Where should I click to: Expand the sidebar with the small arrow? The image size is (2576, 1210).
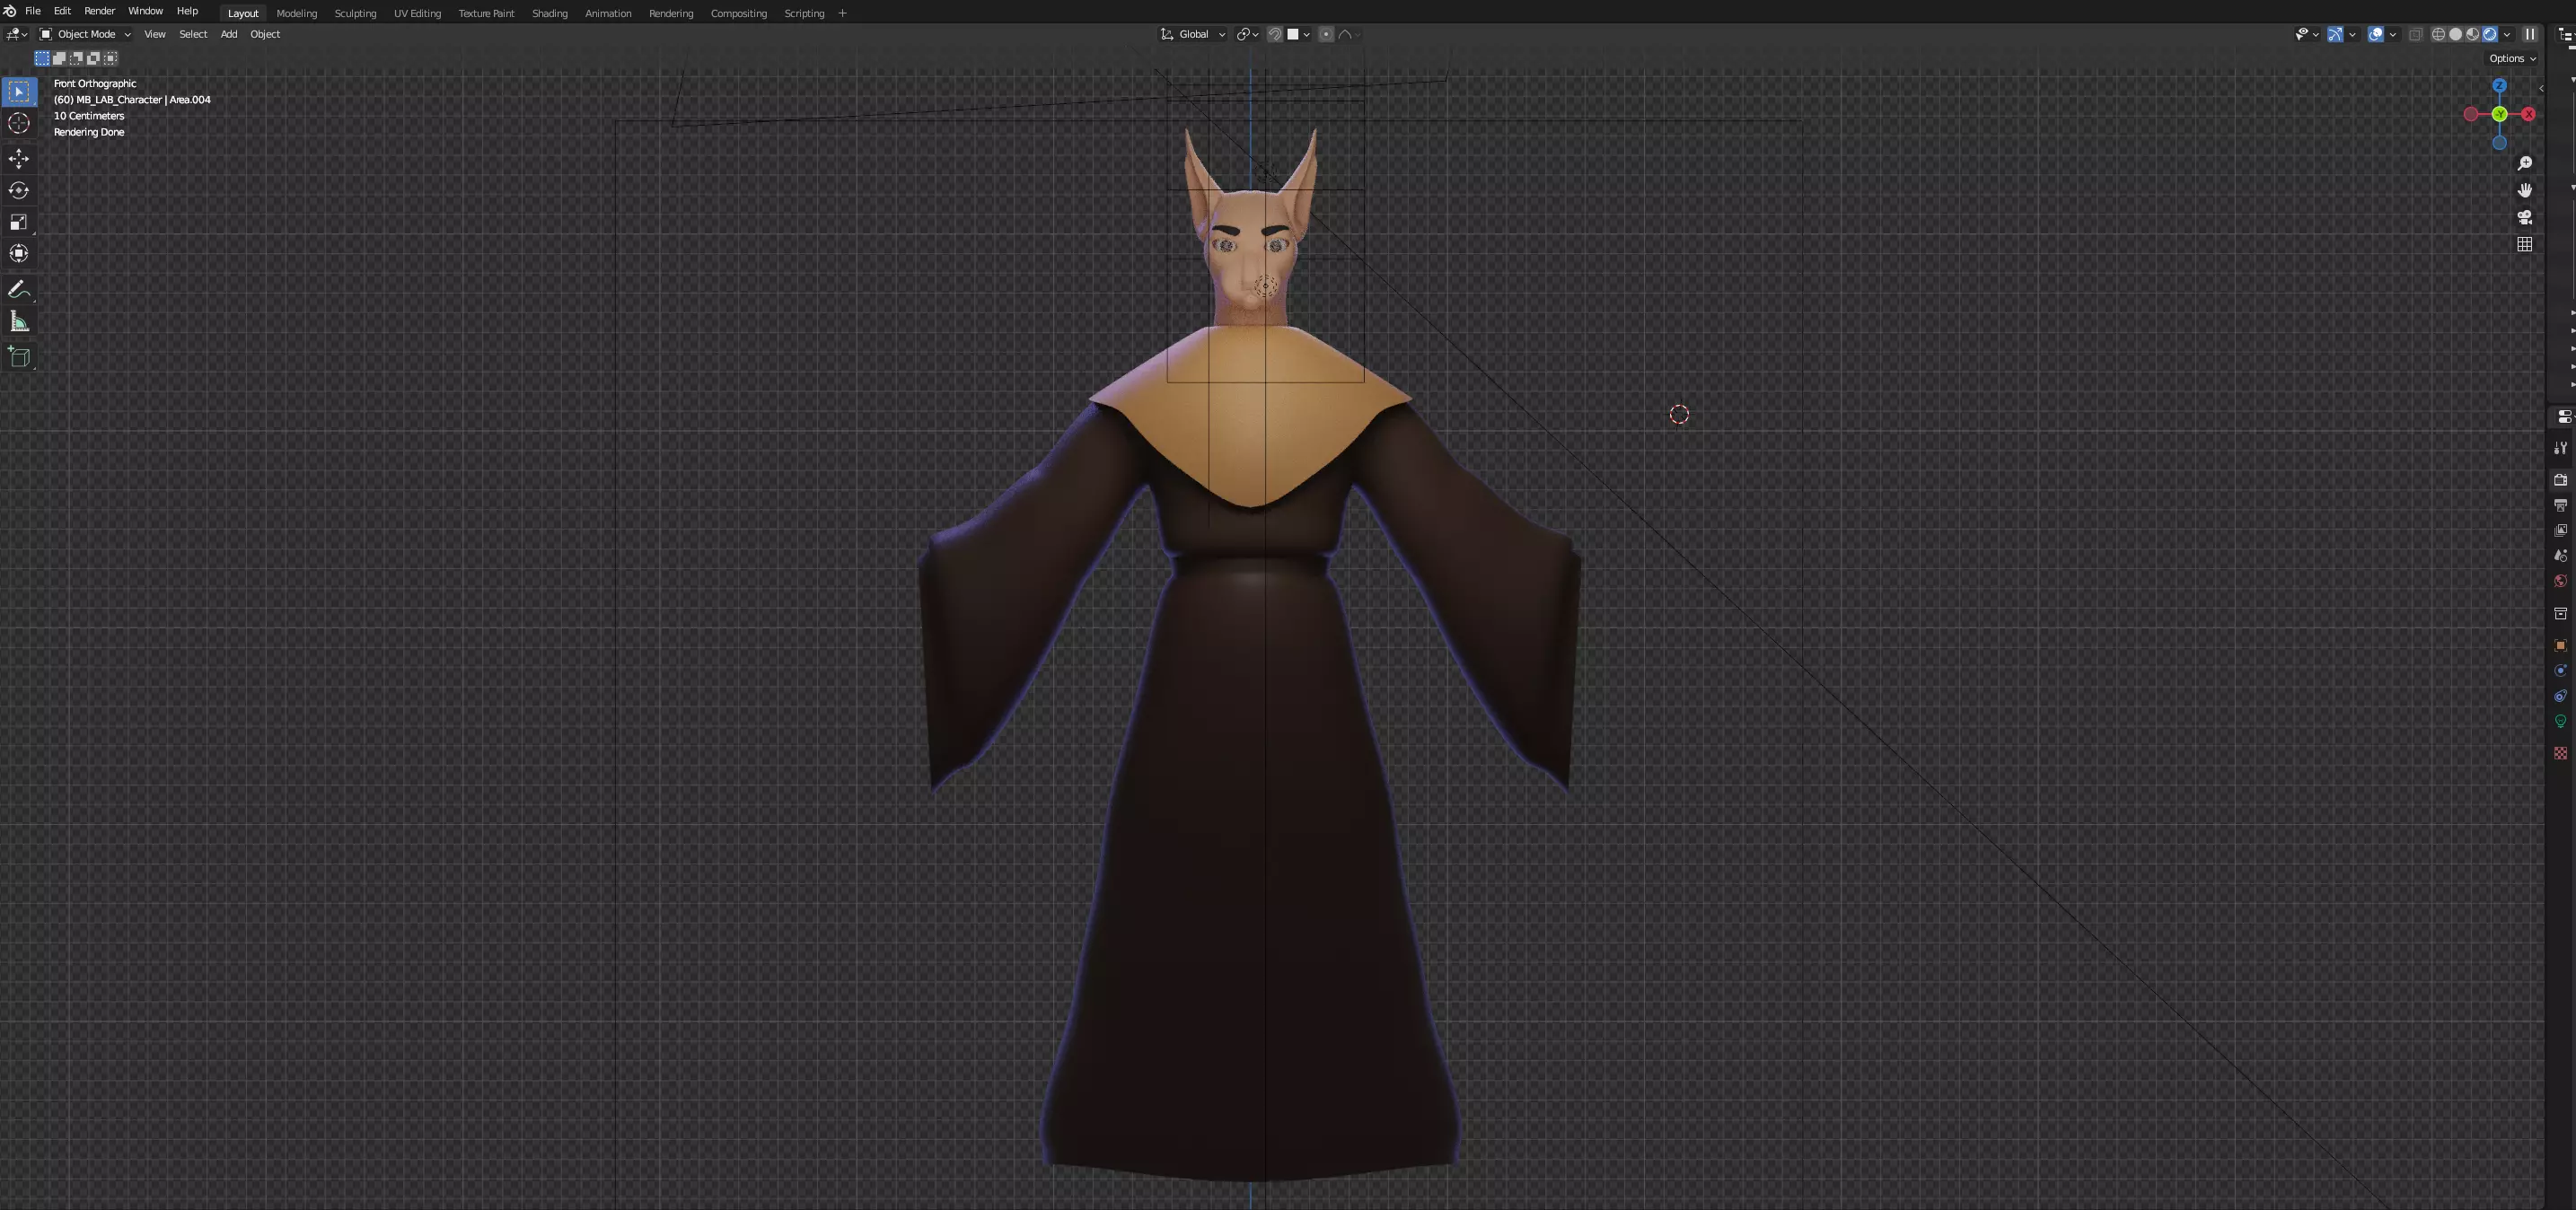(x=2541, y=88)
